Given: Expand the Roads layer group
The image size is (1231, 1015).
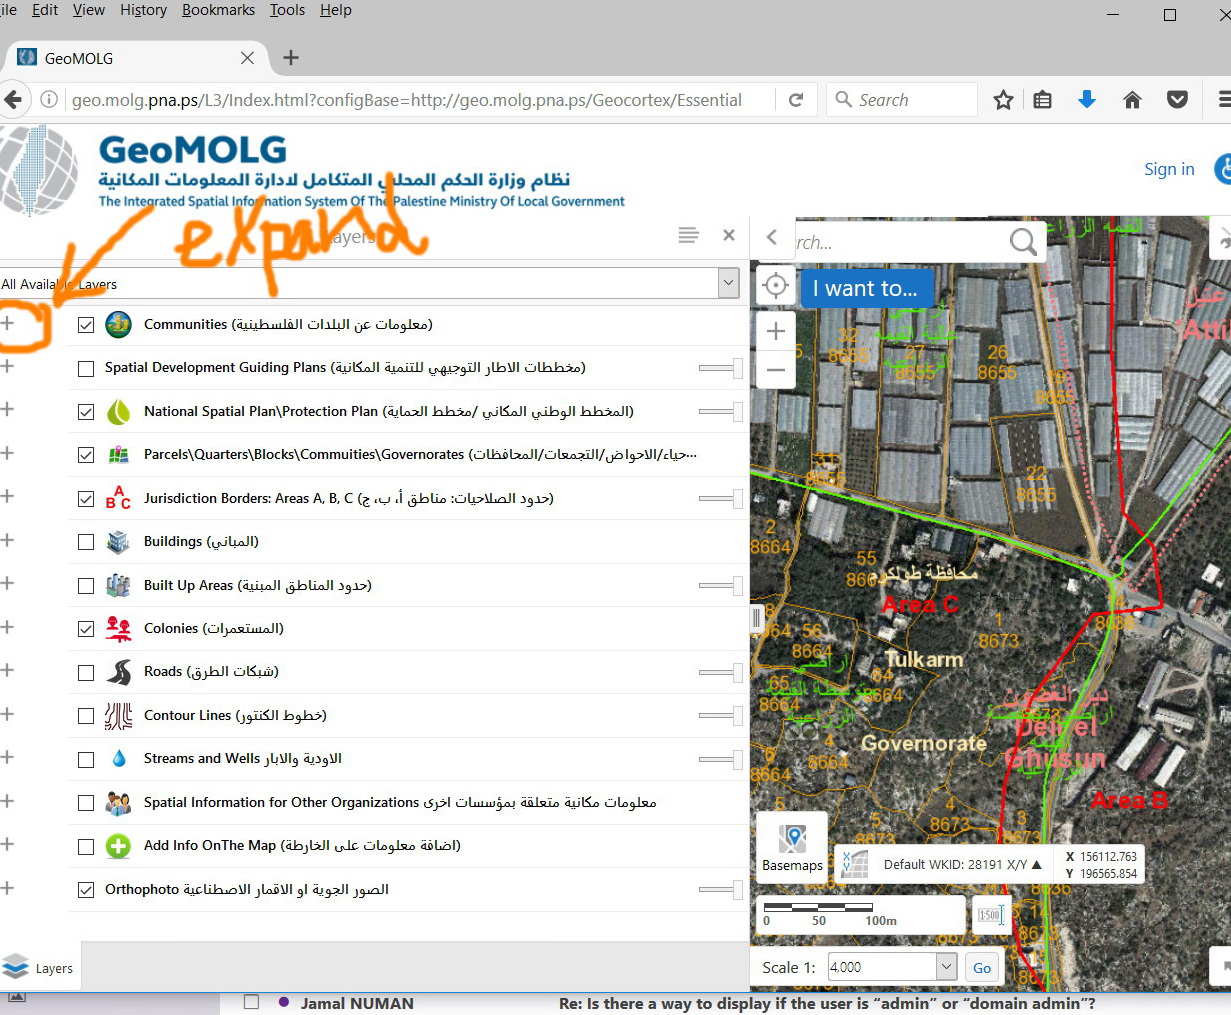Looking at the screenshot, I should (x=7, y=670).
